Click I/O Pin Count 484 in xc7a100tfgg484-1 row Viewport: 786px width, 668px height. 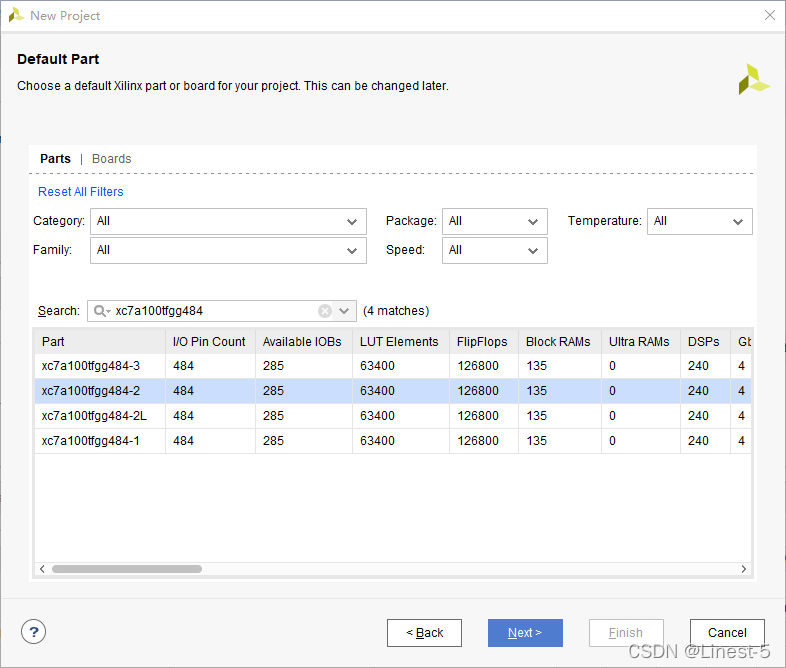183,441
